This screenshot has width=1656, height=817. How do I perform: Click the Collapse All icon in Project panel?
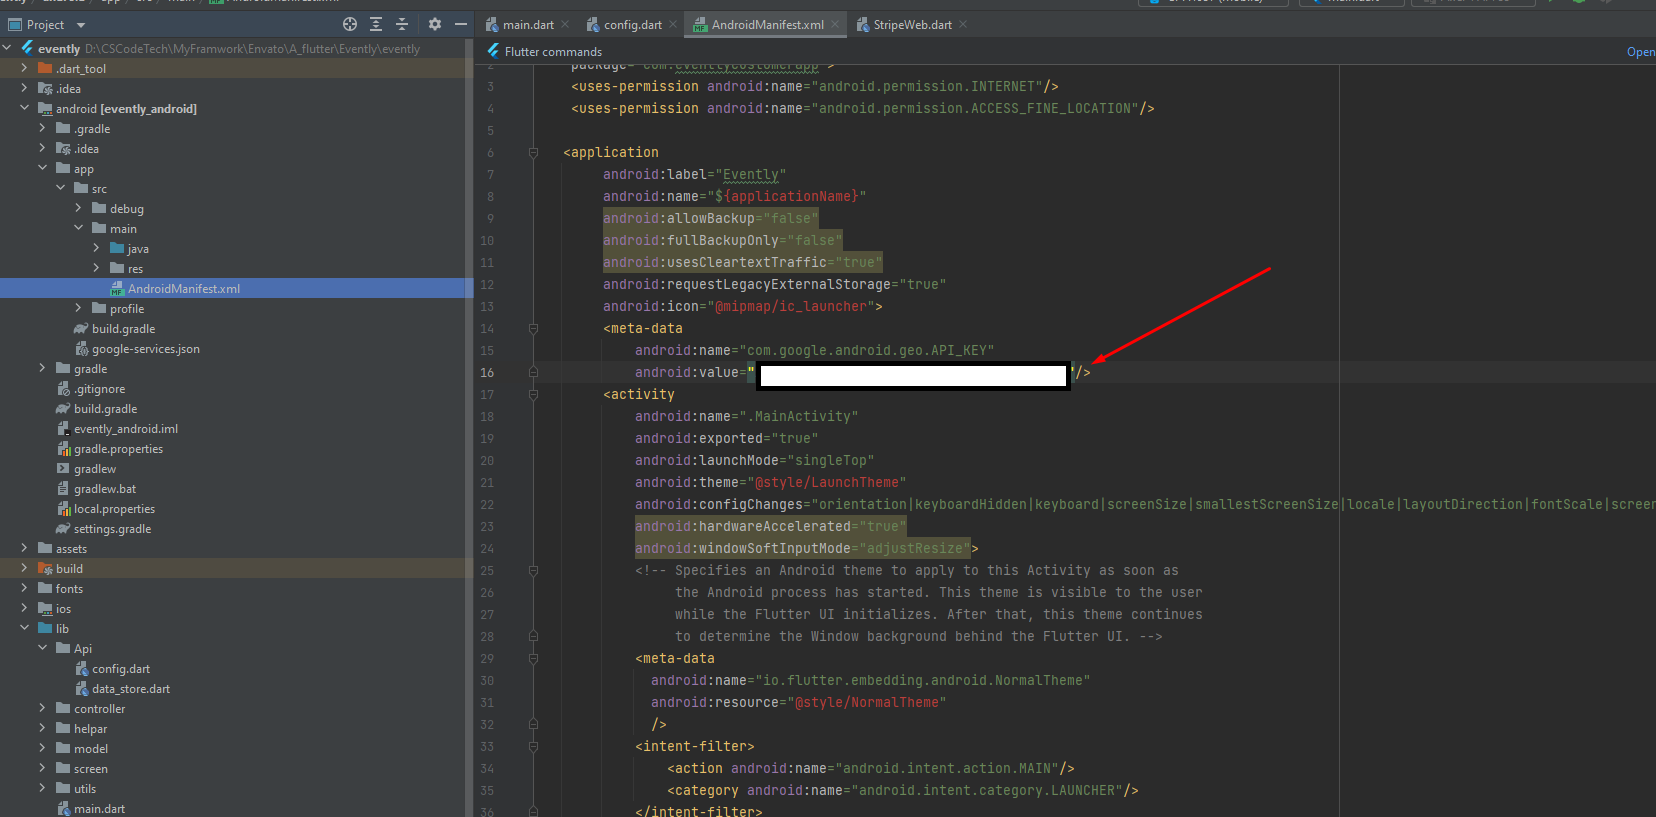402,24
